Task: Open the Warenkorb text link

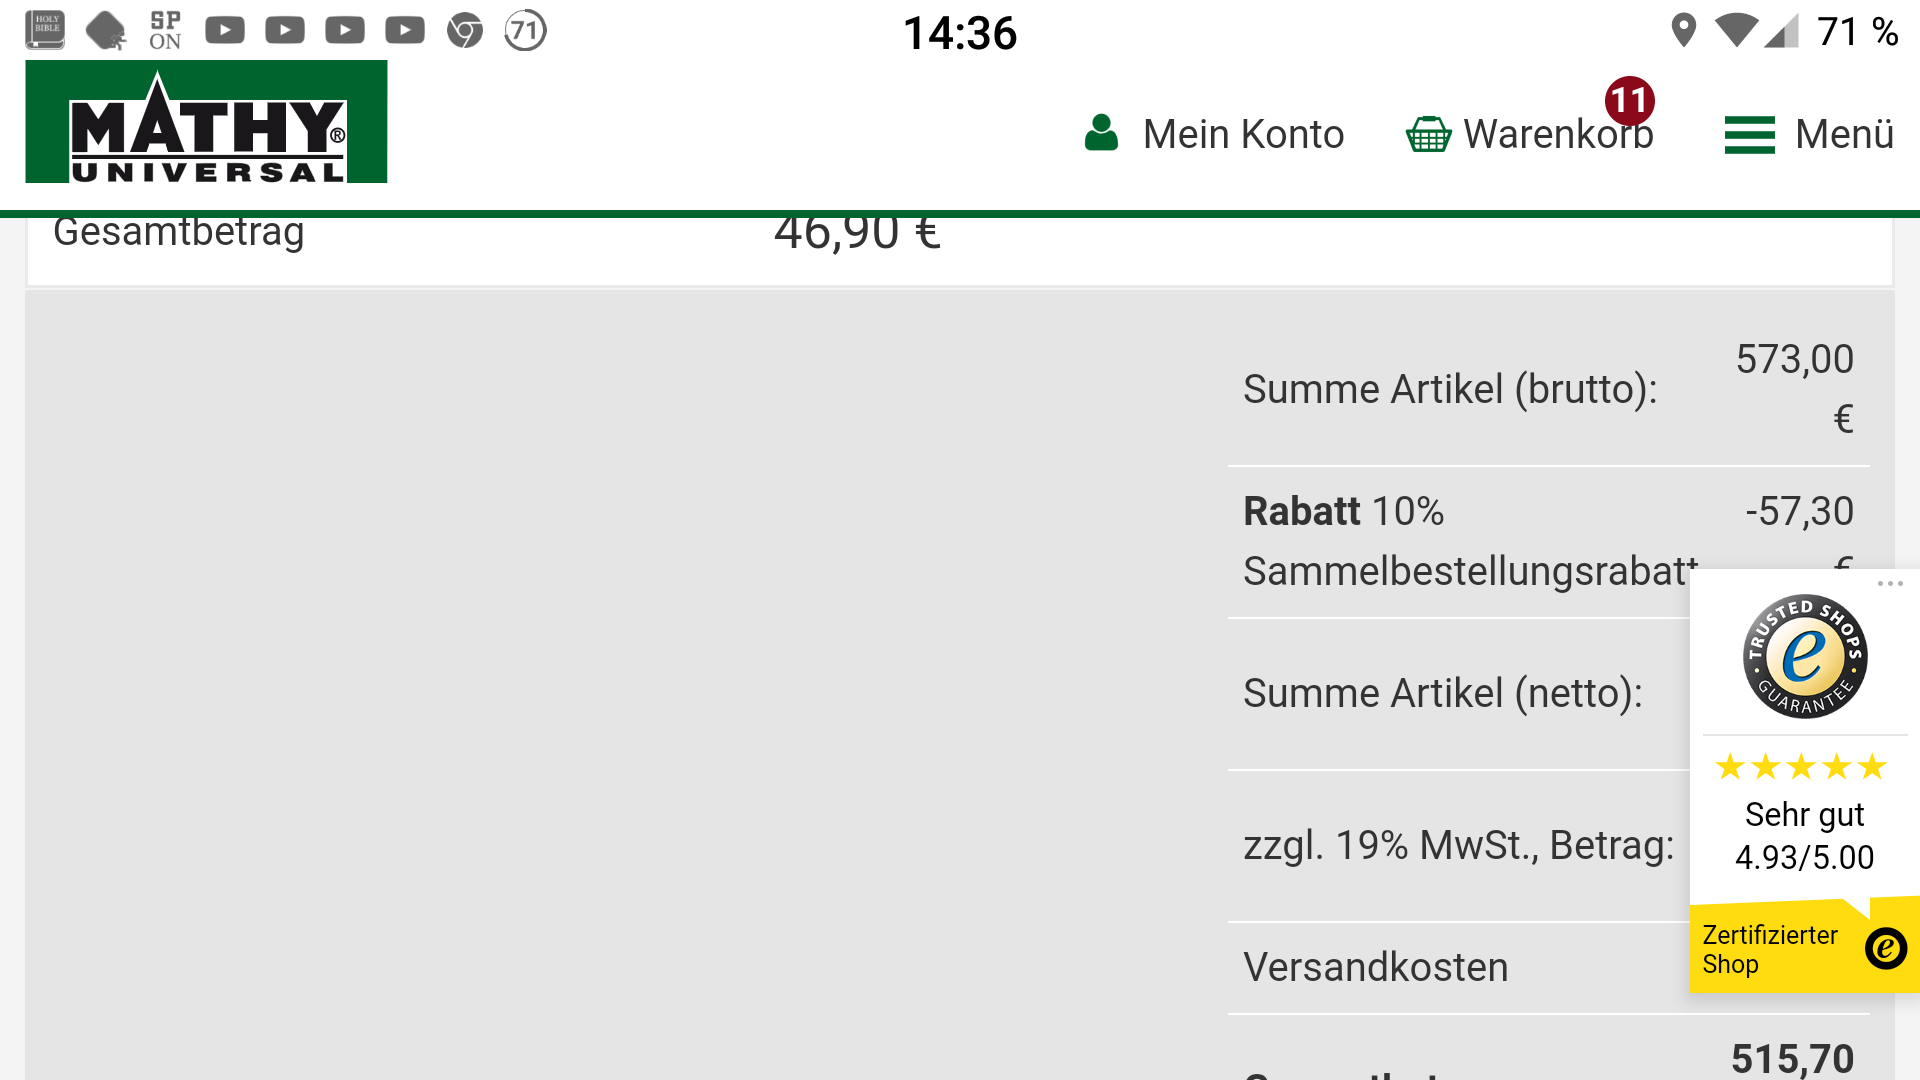Action: coord(1557,135)
